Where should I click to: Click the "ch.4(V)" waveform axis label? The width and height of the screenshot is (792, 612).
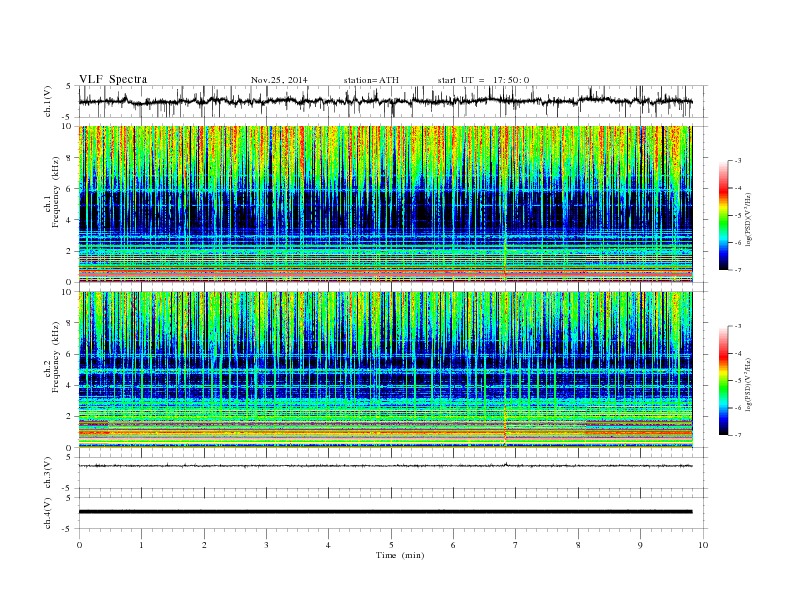click(48, 513)
